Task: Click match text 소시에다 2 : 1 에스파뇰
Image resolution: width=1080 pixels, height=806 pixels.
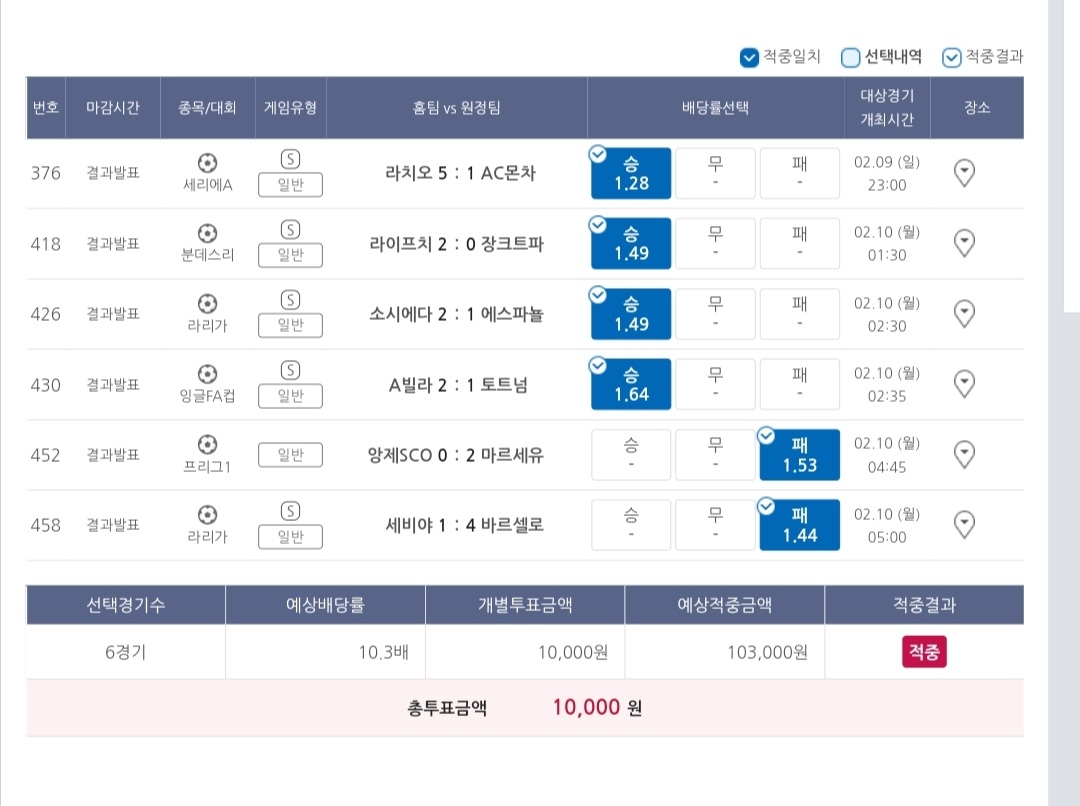Action: [x=457, y=314]
